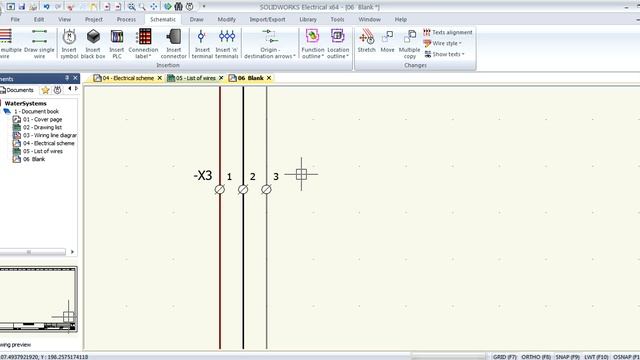The image size is (640, 360).
Task: Click tree panel horizontal scrollbar right arrow
Action: [72, 252]
